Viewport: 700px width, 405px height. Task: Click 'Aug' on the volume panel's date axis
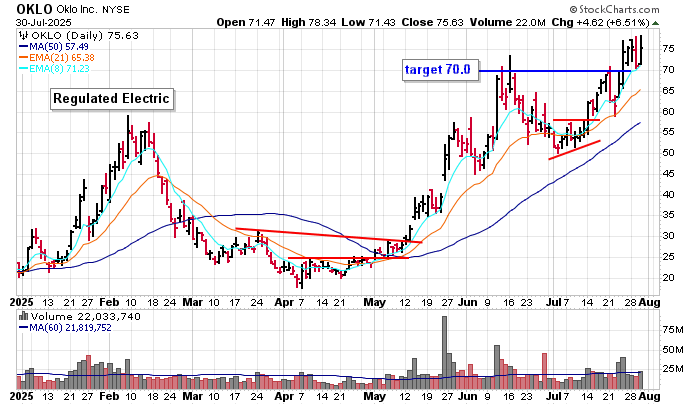pyautogui.click(x=649, y=396)
